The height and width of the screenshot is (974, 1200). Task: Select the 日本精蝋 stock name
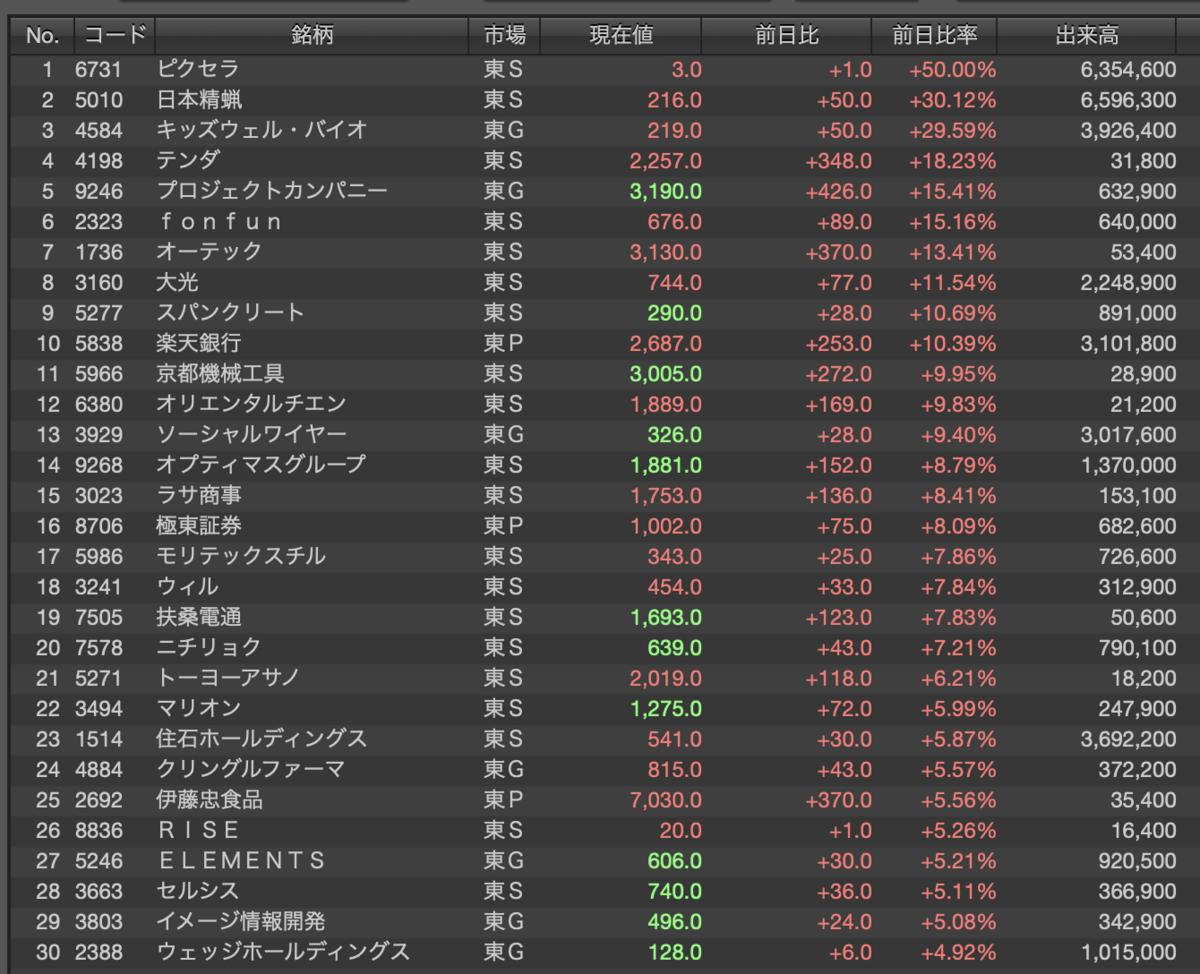pyautogui.click(x=199, y=100)
